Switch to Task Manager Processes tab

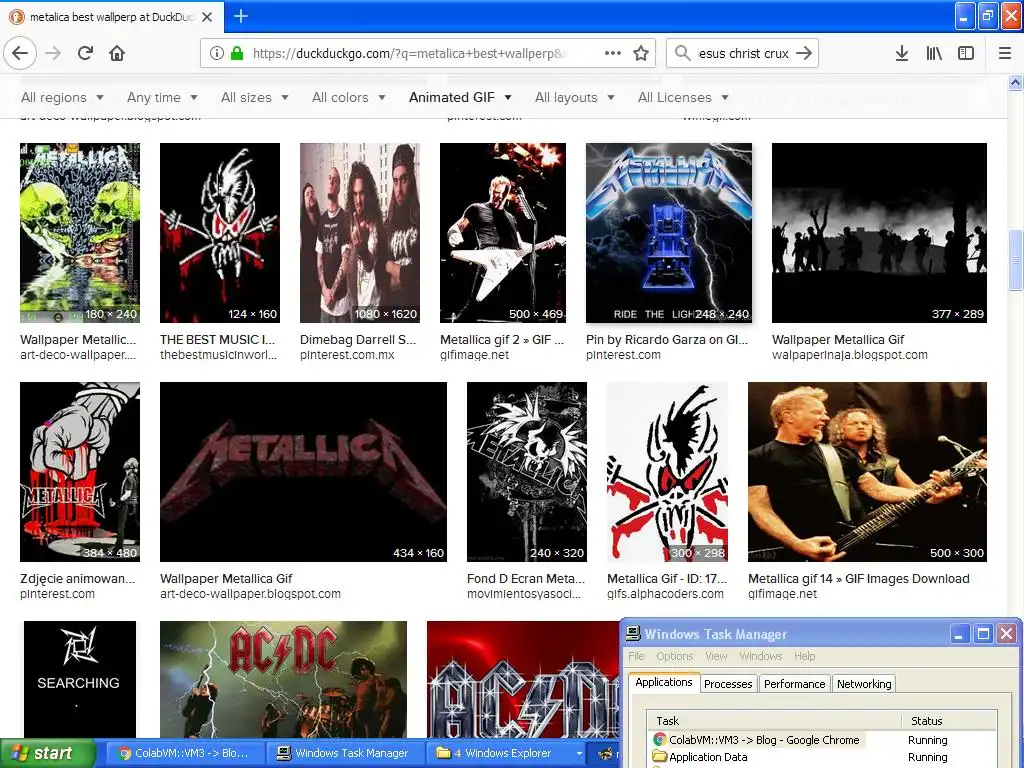(728, 684)
